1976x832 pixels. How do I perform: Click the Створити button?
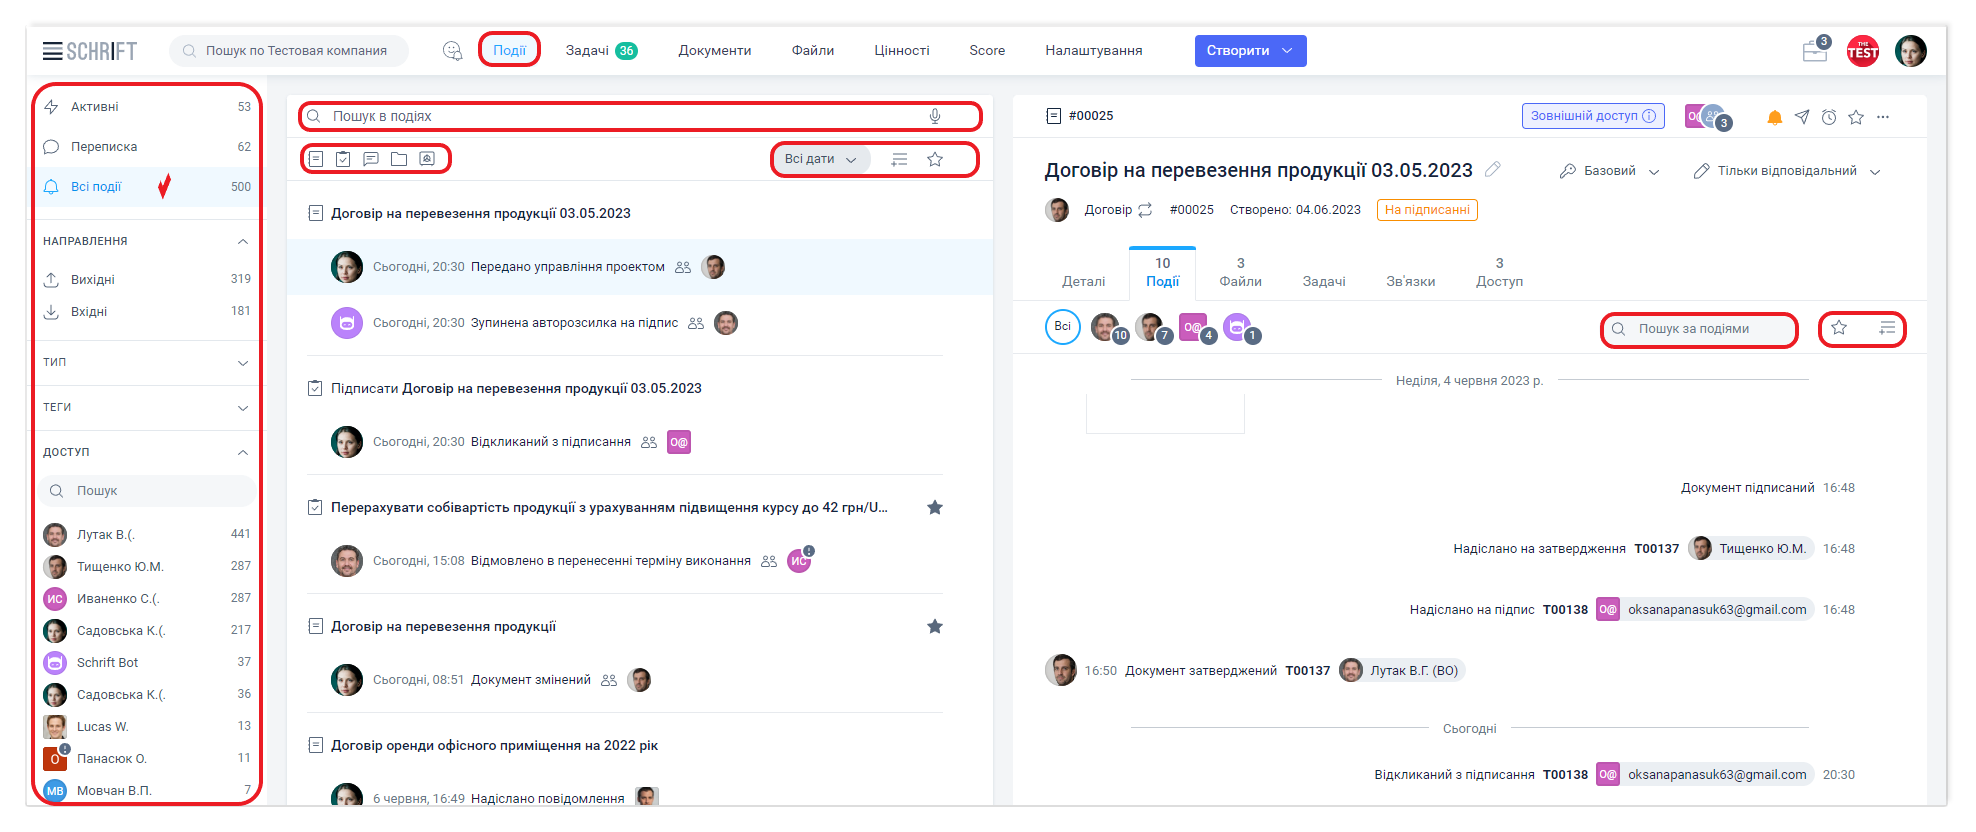1249,51
